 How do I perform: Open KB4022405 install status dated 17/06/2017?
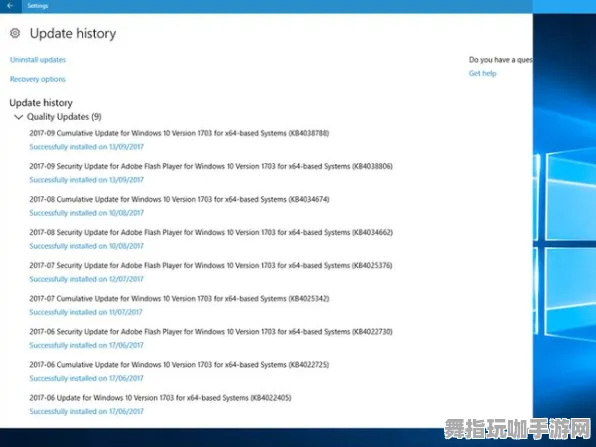[86, 411]
